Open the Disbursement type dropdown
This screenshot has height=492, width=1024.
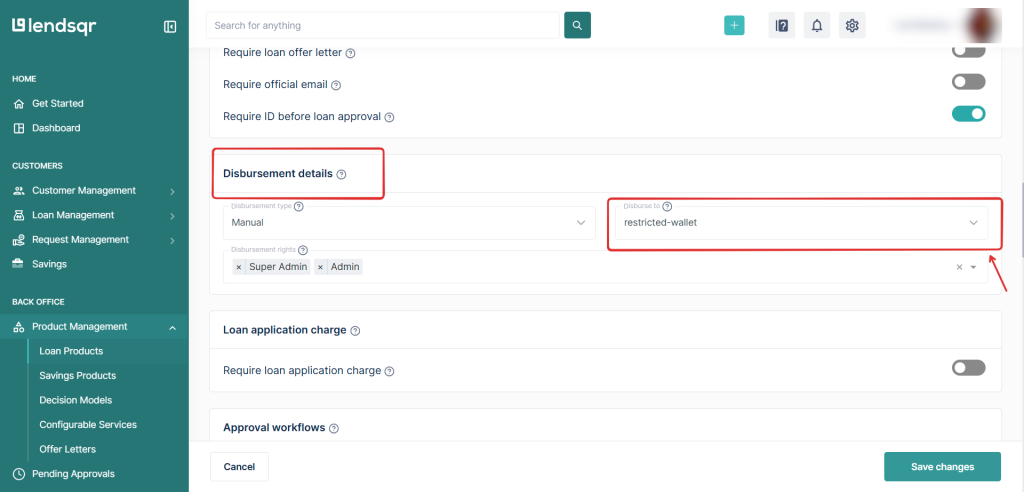click(x=409, y=222)
